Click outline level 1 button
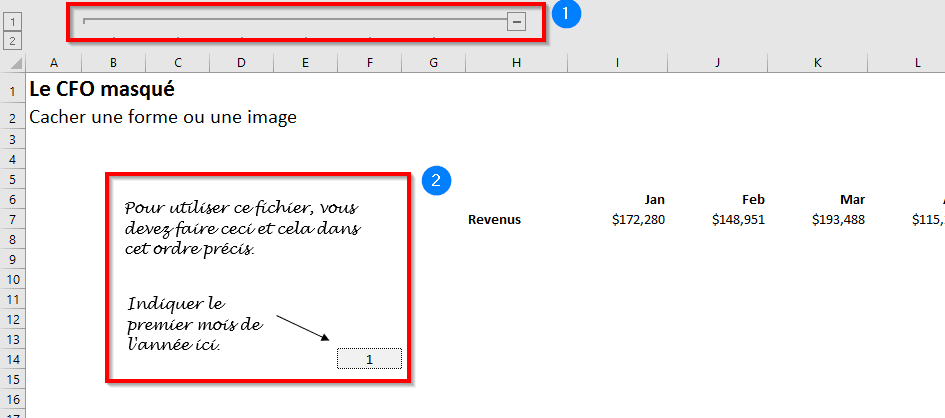The width and height of the screenshot is (945, 418). [x=12, y=21]
